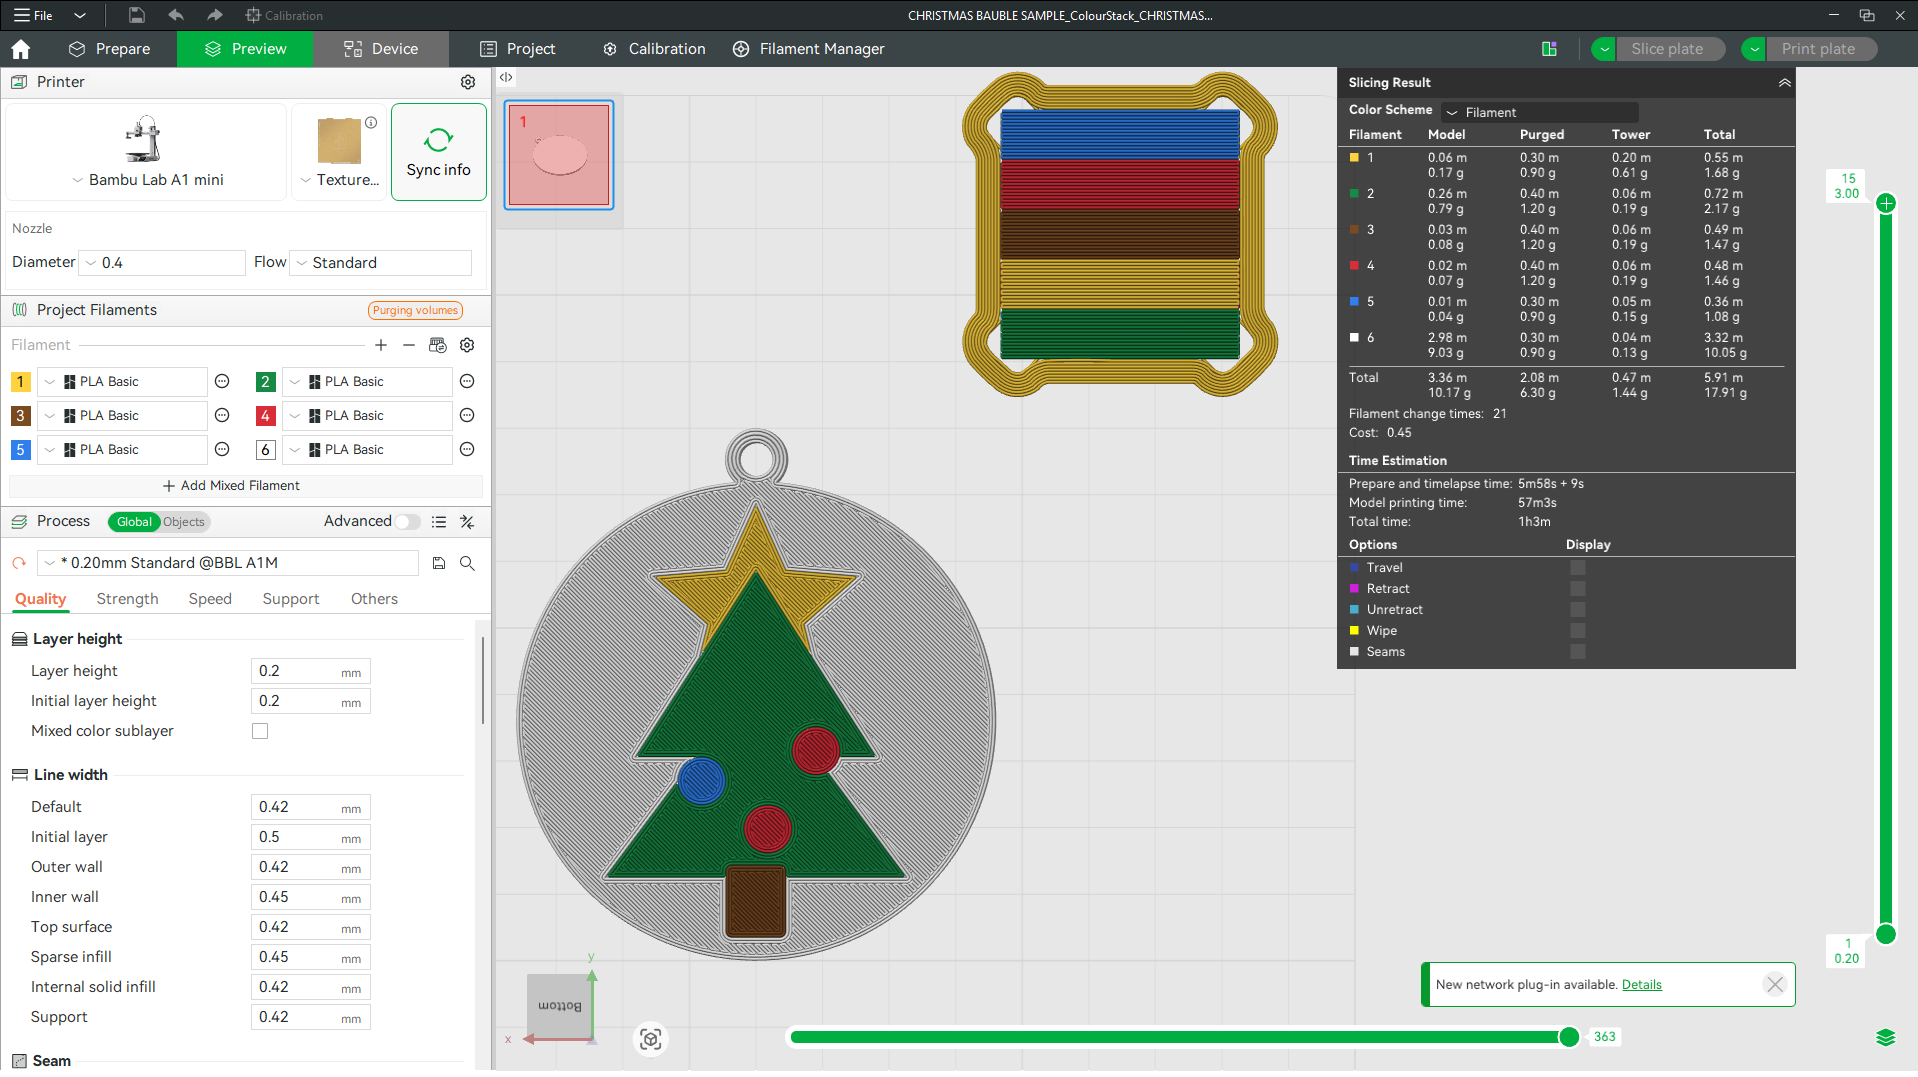Switch process scope to Global
Image resolution: width=1918 pixels, height=1077 pixels.
coord(134,522)
